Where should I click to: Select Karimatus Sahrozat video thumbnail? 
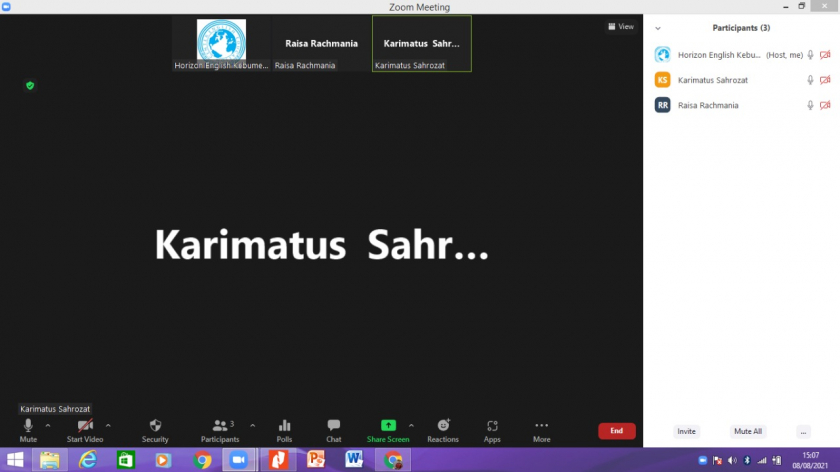pyautogui.click(x=422, y=43)
